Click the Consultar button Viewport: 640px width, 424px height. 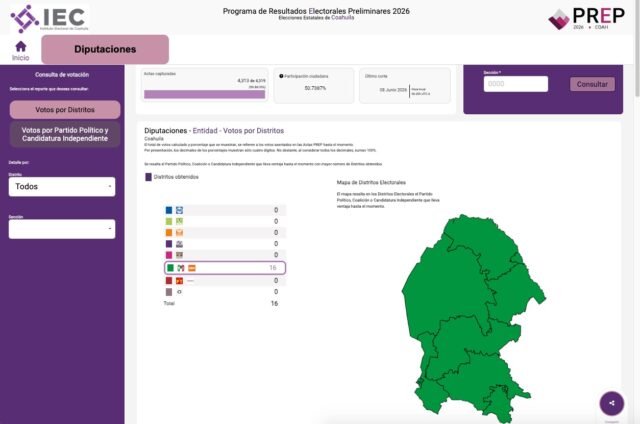[592, 84]
